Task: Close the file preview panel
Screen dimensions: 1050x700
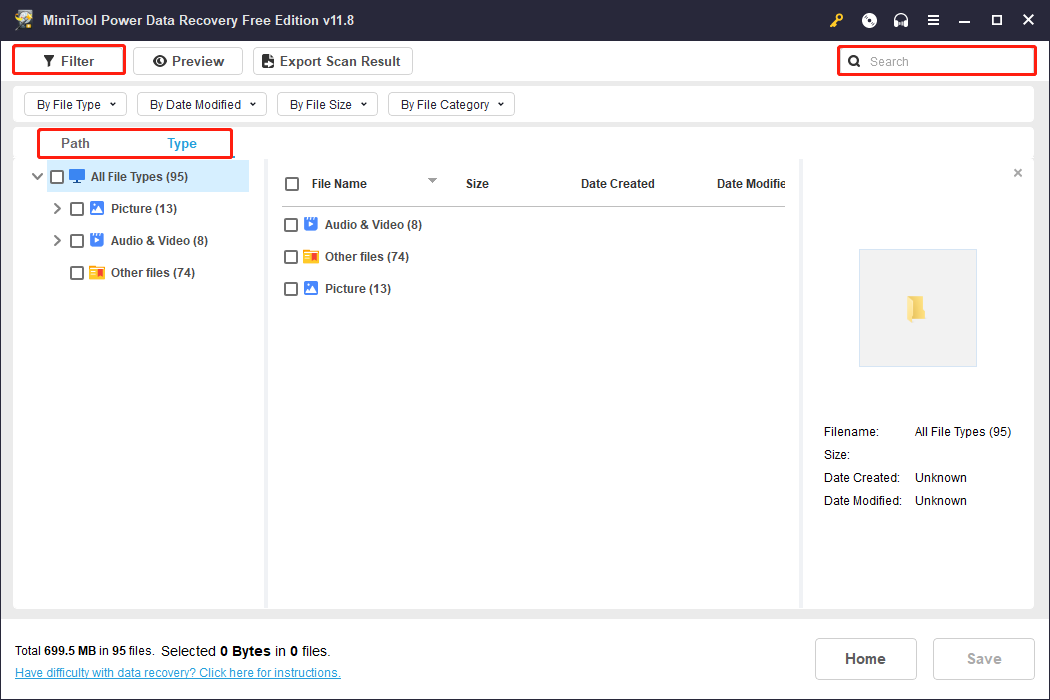Action: (1018, 172)
